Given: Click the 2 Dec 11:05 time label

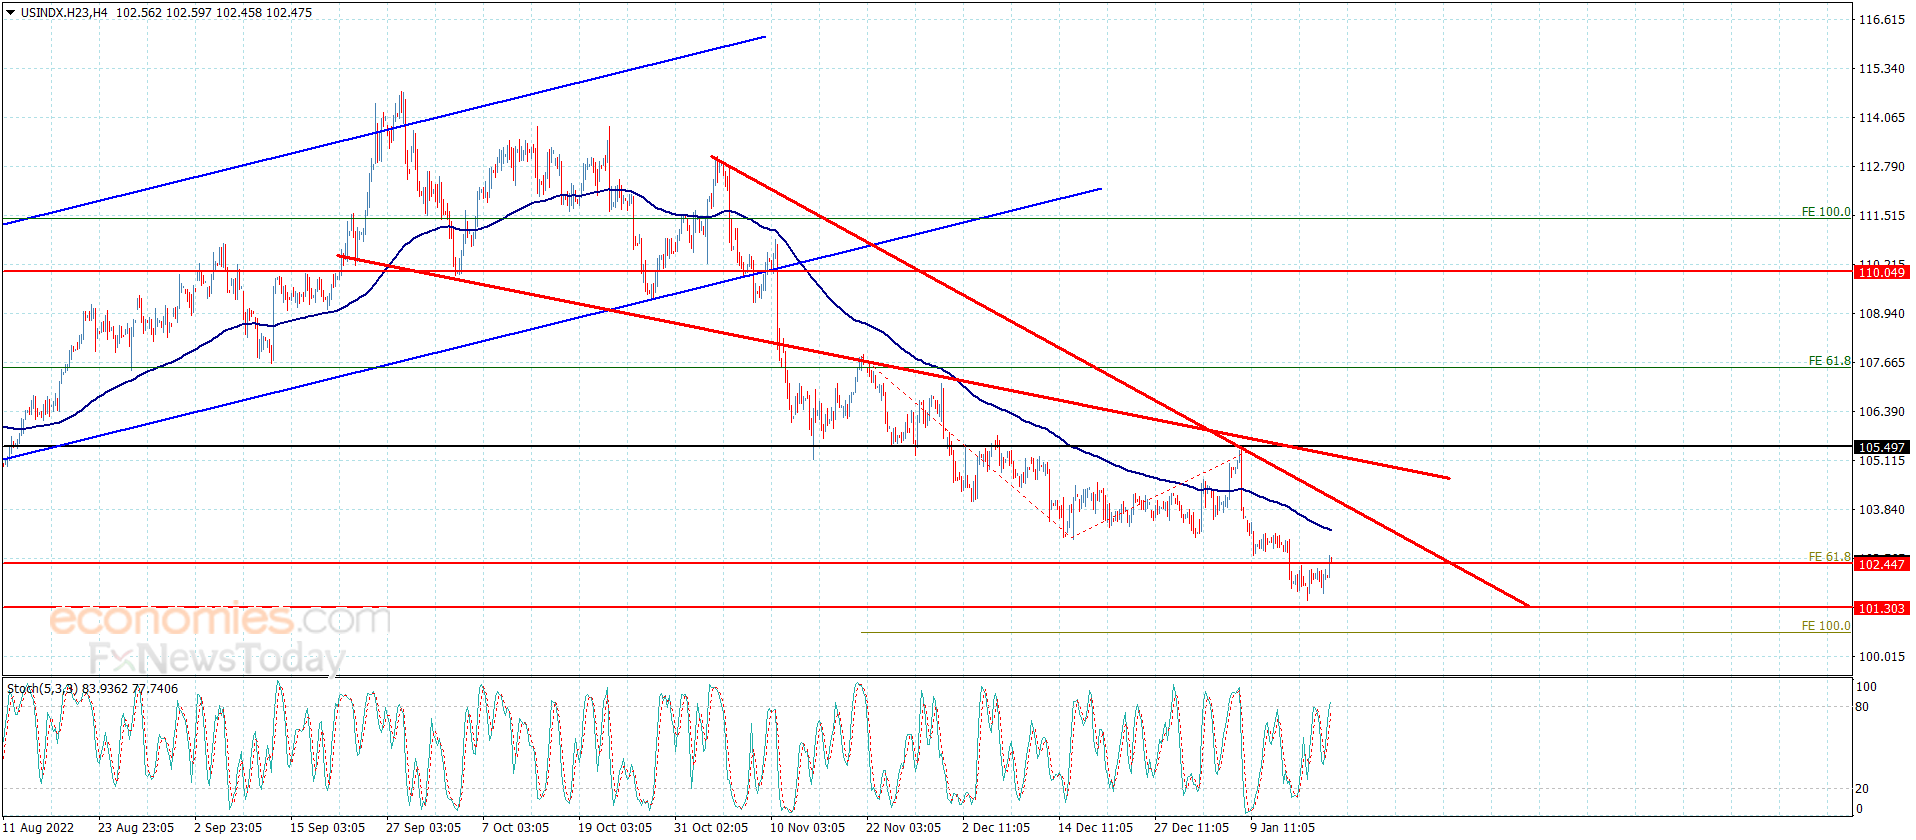Looking at the screenshot, I should click(x=996, y=827).
